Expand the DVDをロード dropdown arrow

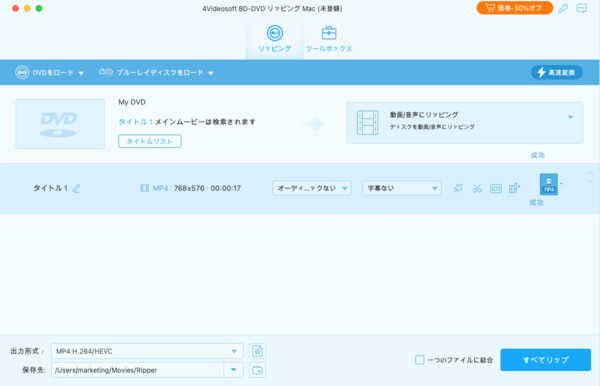[81, 73]
